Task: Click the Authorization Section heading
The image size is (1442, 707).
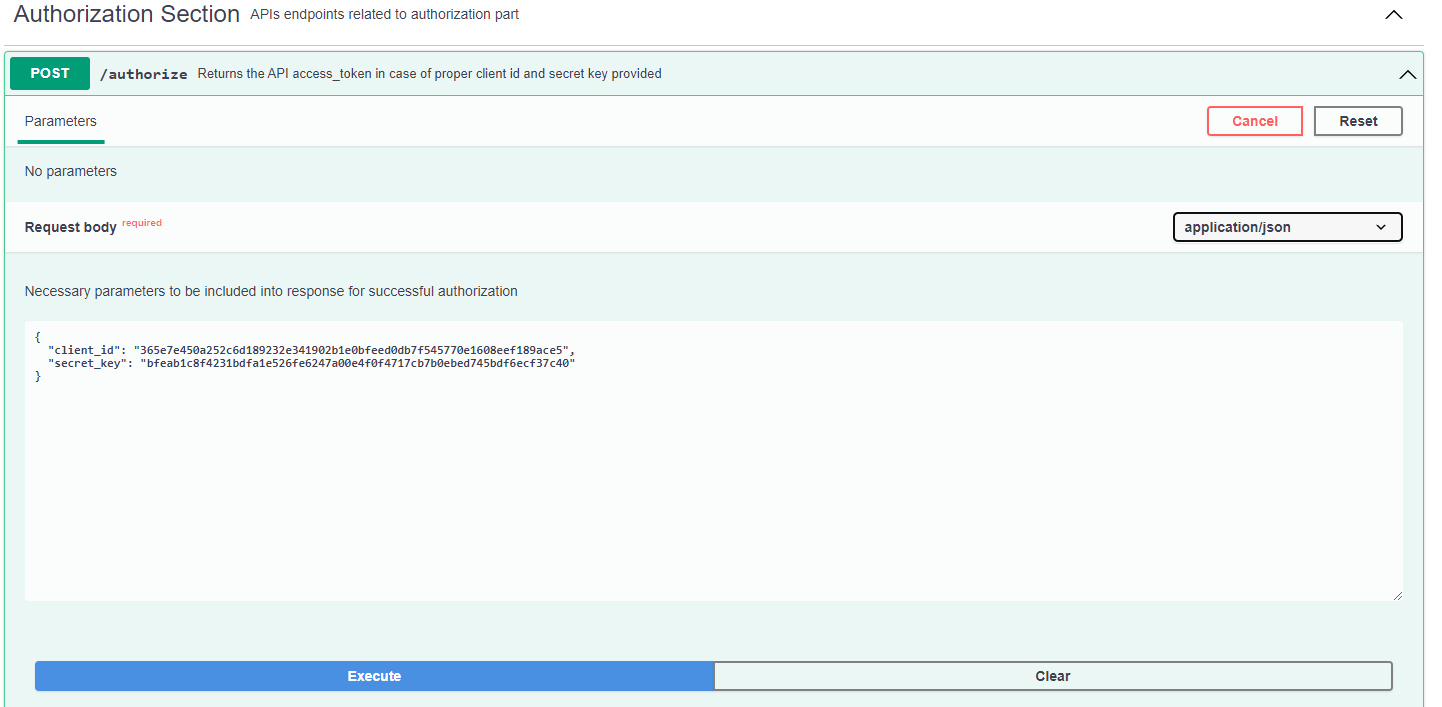Action: click(127, 14)
